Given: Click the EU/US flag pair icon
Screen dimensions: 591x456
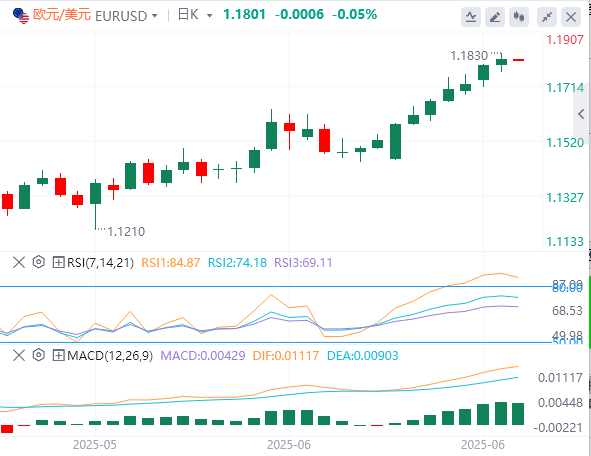Looking at the screenshot, I should [x=21, y=16].
